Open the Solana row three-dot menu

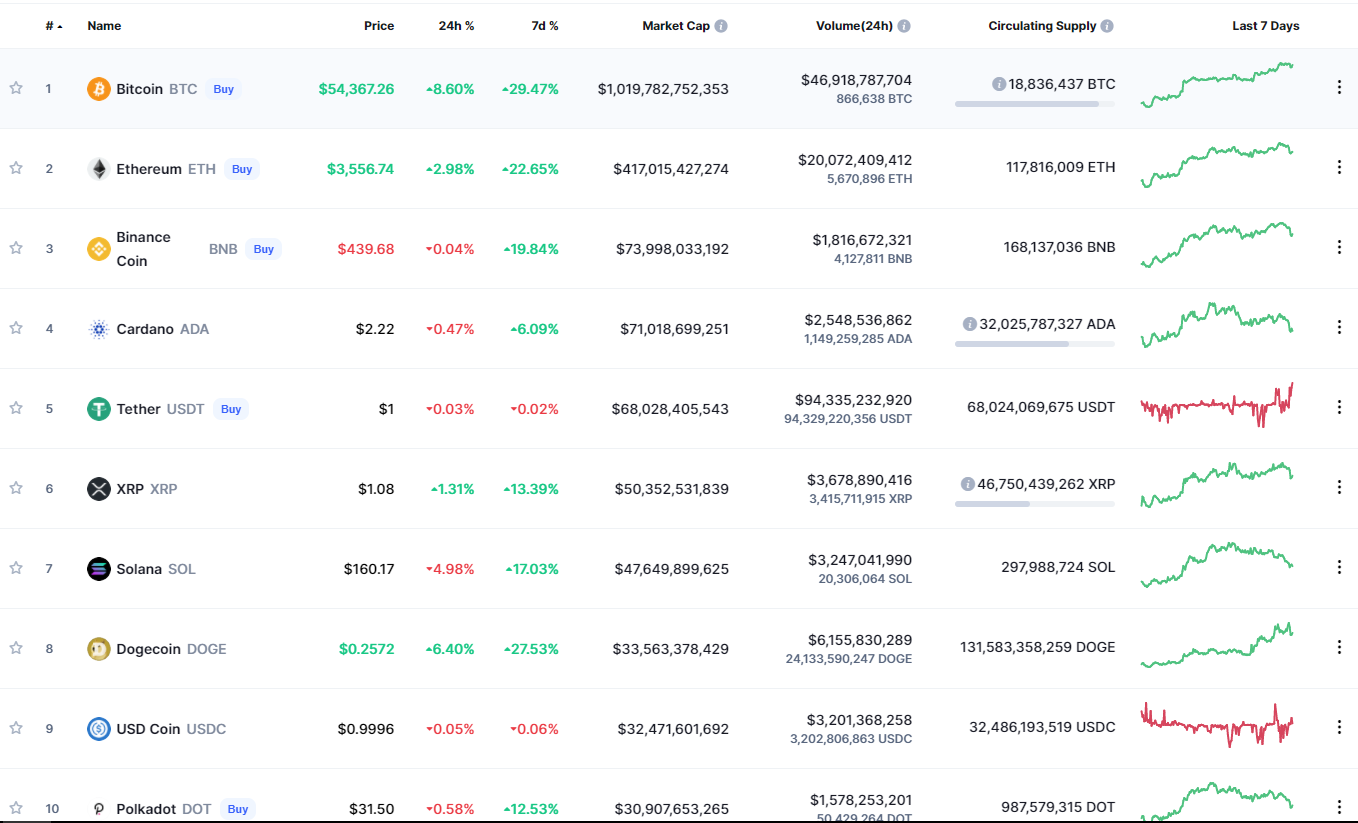click(1339, 567)
